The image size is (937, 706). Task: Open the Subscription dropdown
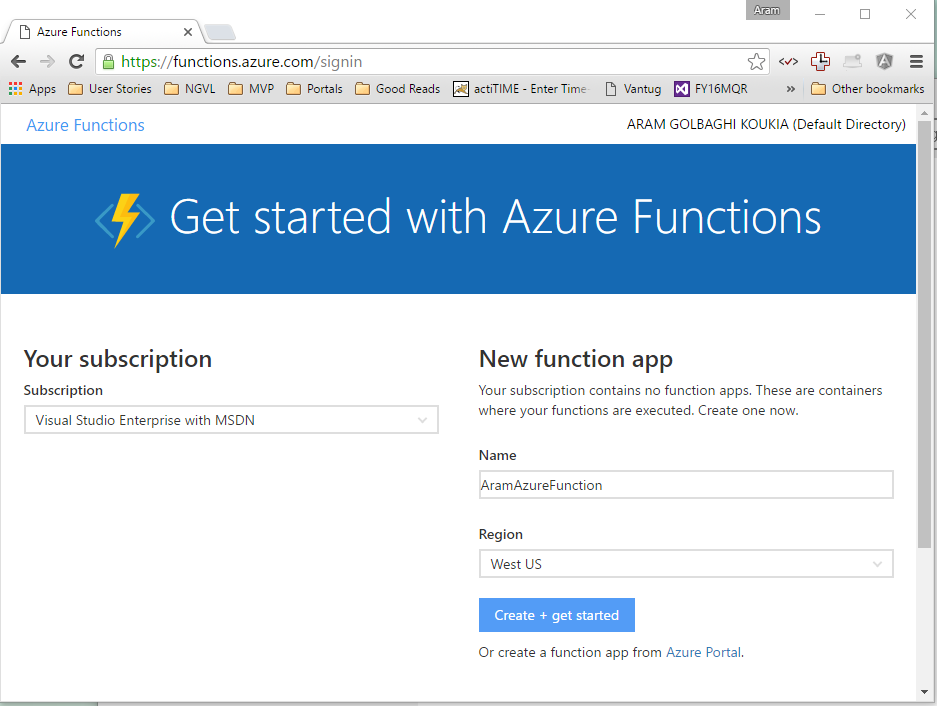pyautogui.click(x=231, y=419)
